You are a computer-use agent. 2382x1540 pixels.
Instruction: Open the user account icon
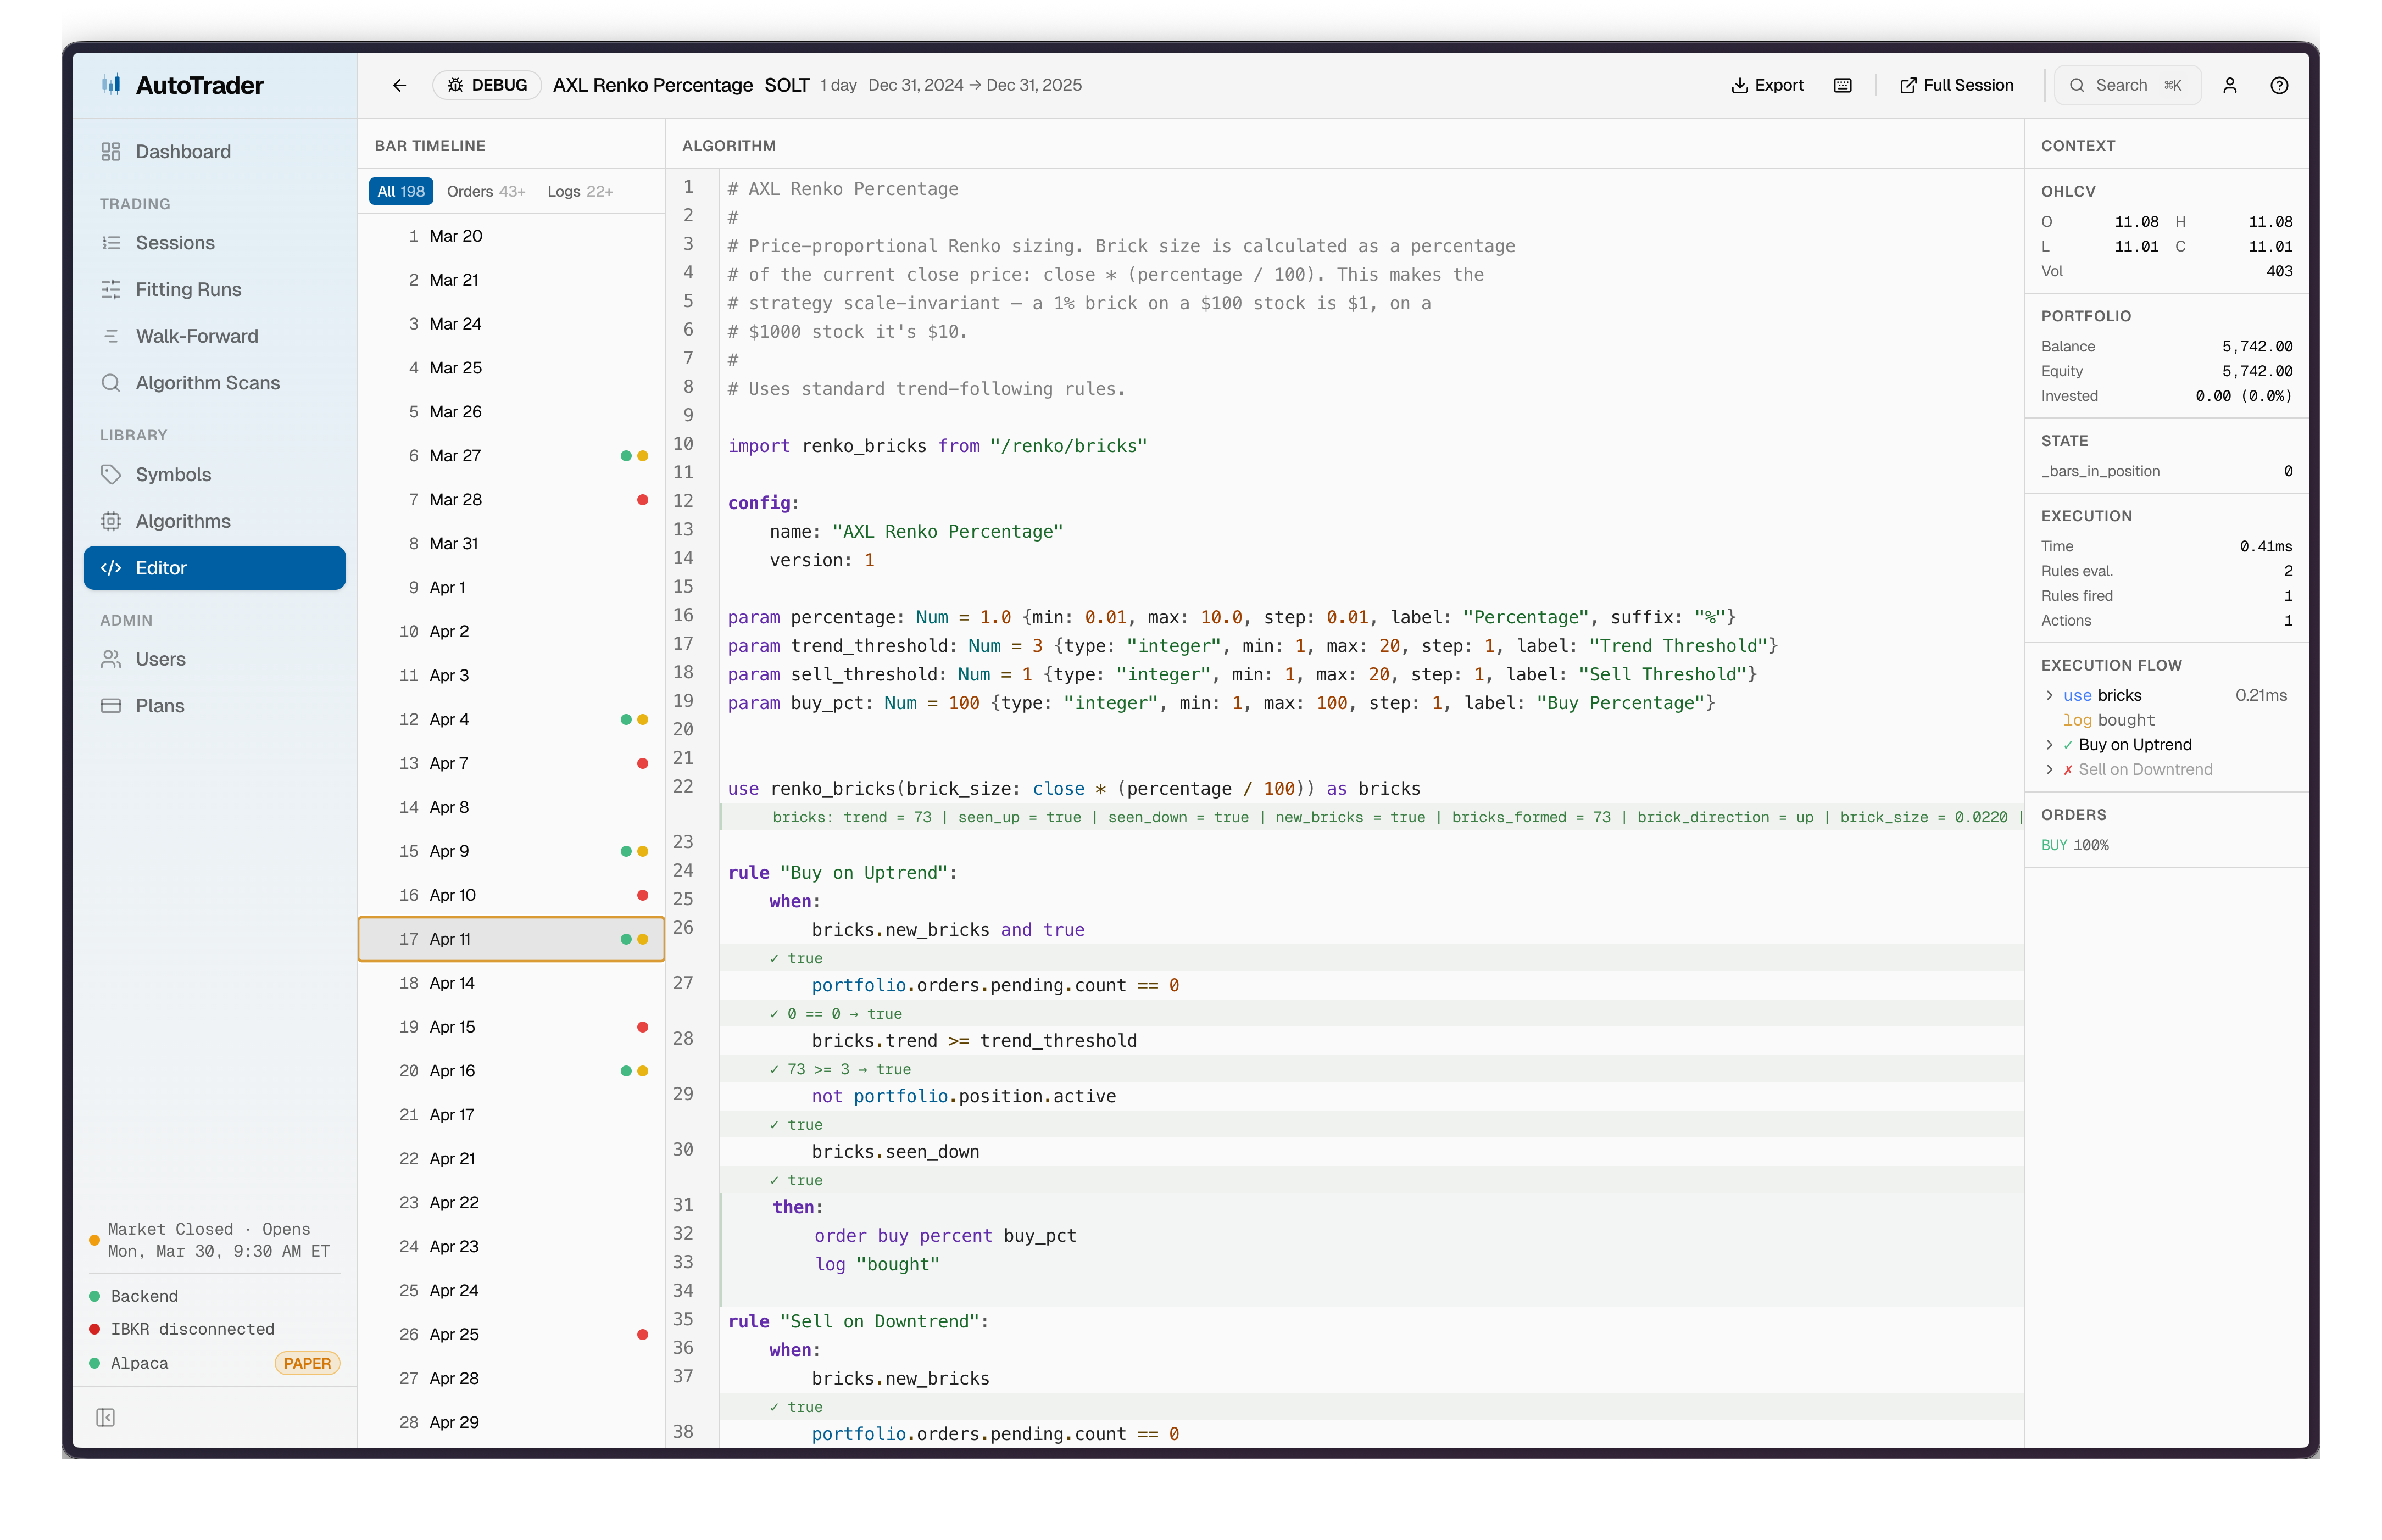(x=2230, y=85)
